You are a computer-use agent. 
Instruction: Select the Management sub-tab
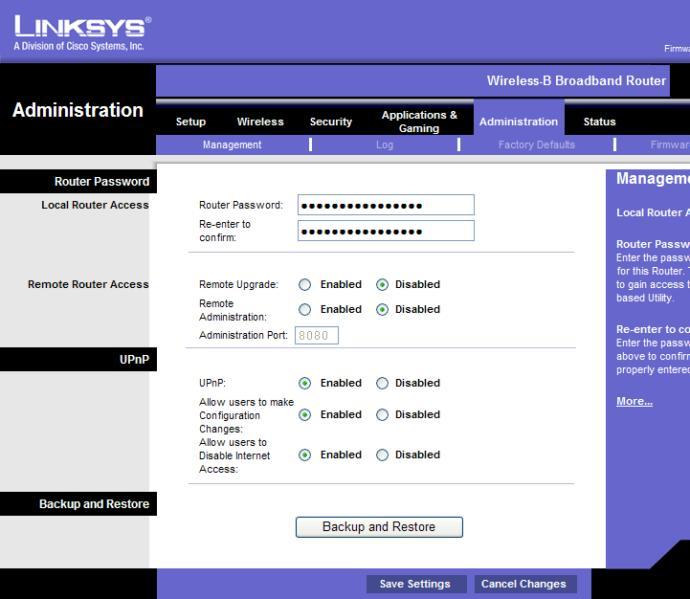(232, 145)
